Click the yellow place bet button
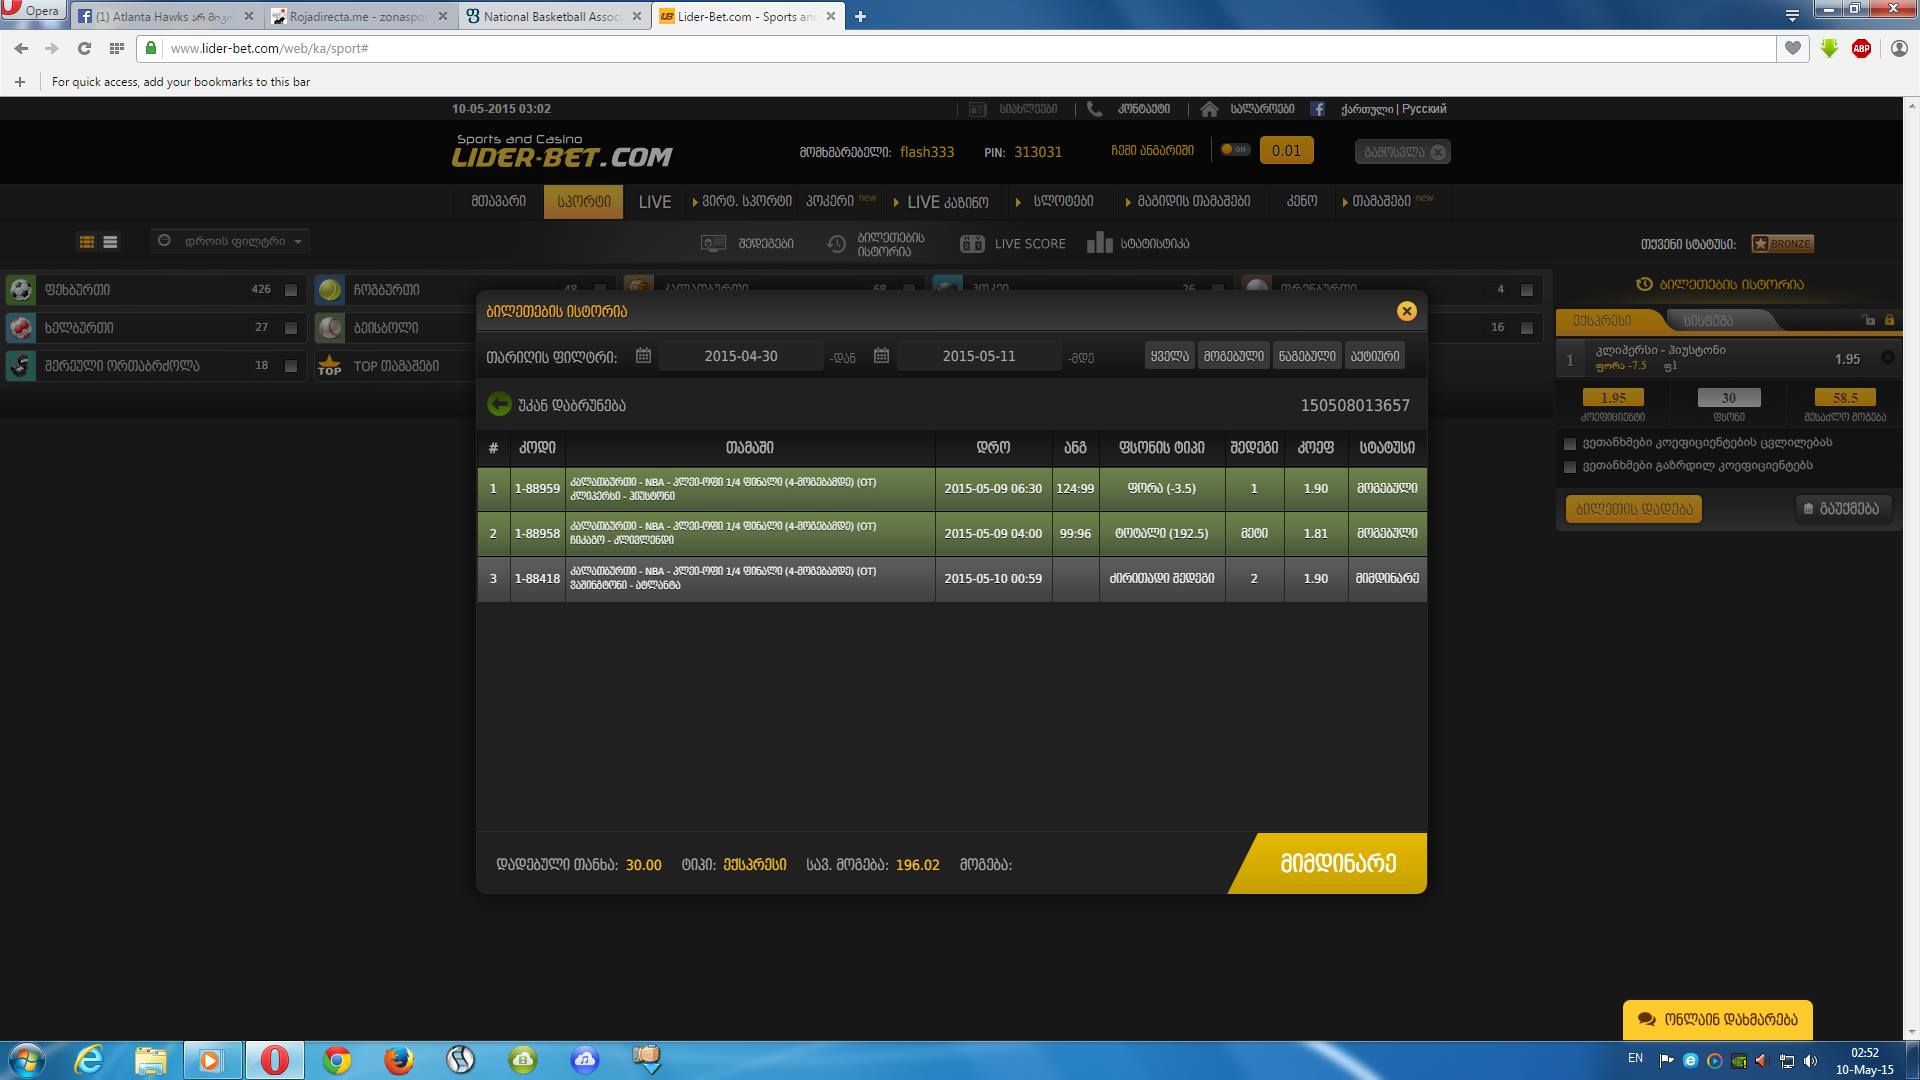Viewport: 1920px width, 1080px height. (1634, 509)
